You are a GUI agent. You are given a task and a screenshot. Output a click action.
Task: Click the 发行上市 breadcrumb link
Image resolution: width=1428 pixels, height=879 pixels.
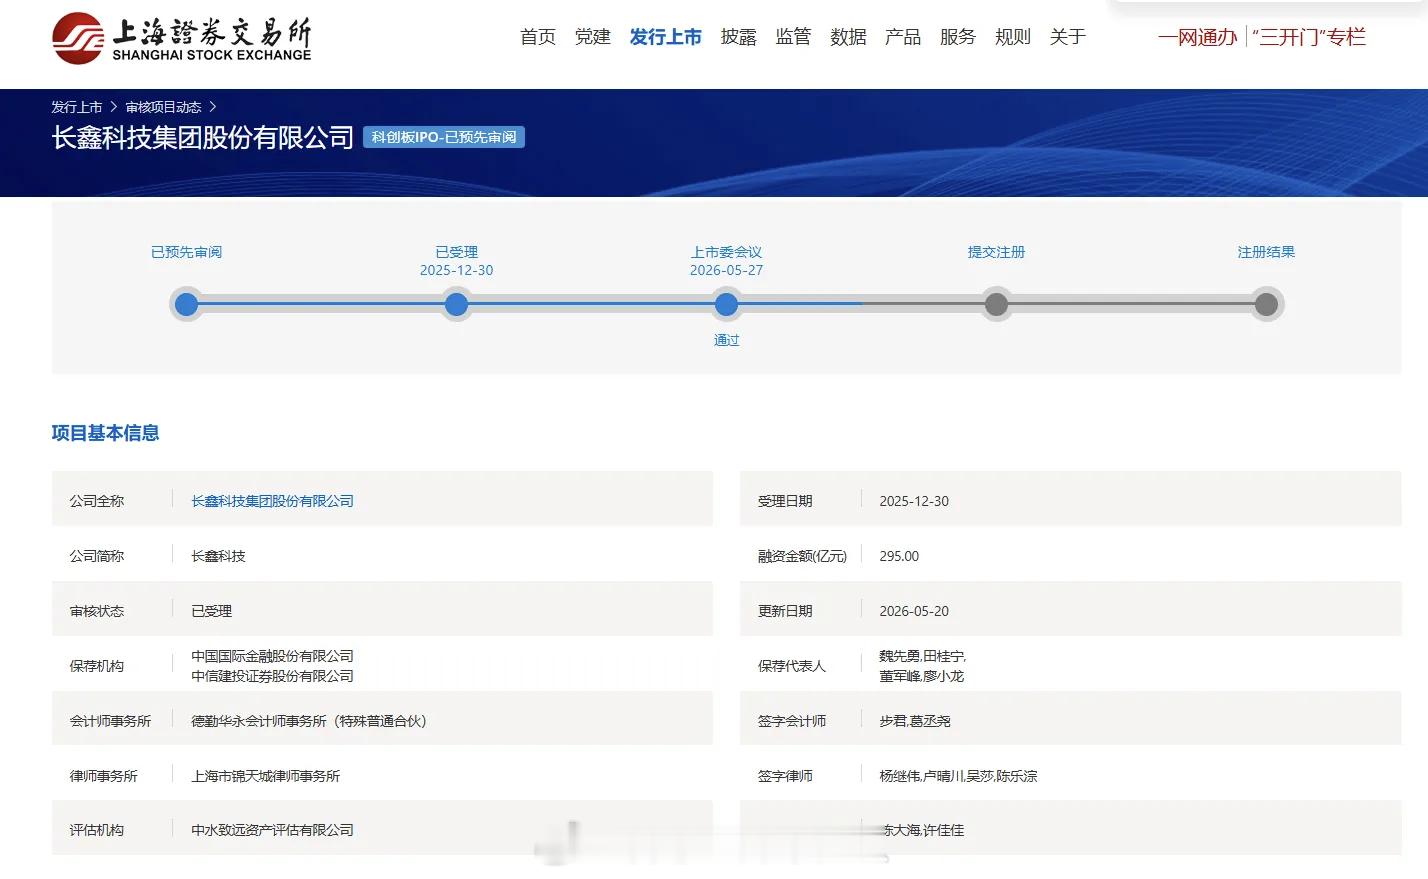point(77,107)
